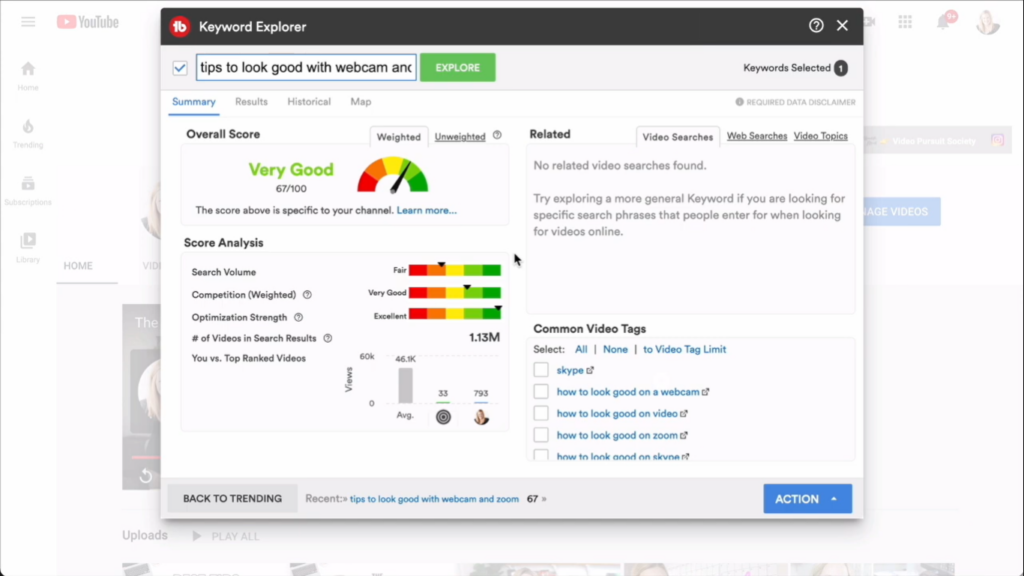Select the HOME channel tab
The image size is (1024, 576).
click(78, 266)
